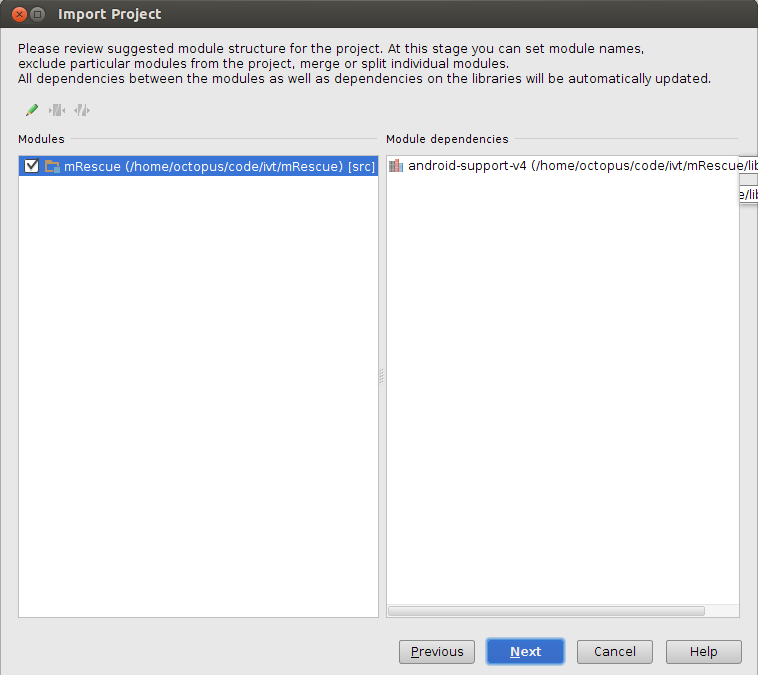The image size is (758, 675).
Task: Click the Module dependencies horizontal scrollbar
Action: coord(546,611)
